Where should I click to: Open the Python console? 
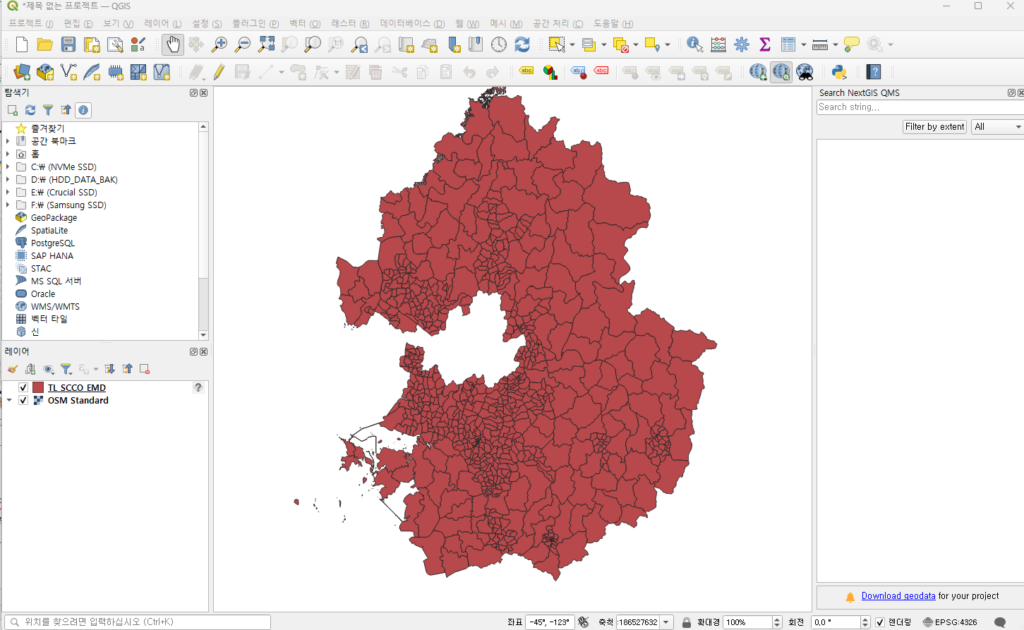(x=840, y=71)
